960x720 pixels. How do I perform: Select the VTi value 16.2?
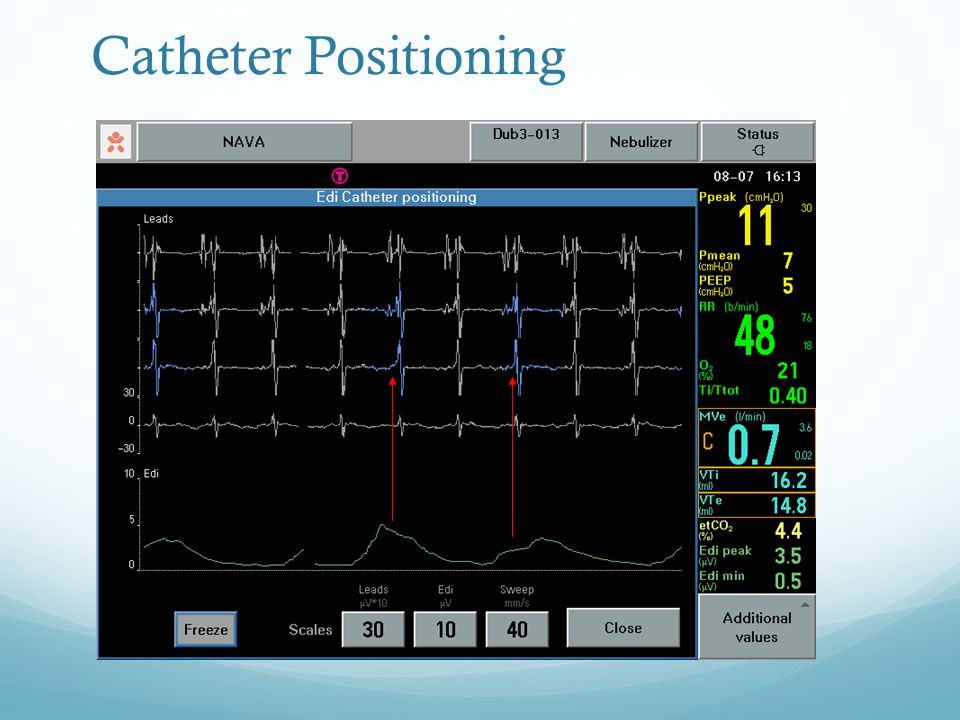click(x=789, y=481)
